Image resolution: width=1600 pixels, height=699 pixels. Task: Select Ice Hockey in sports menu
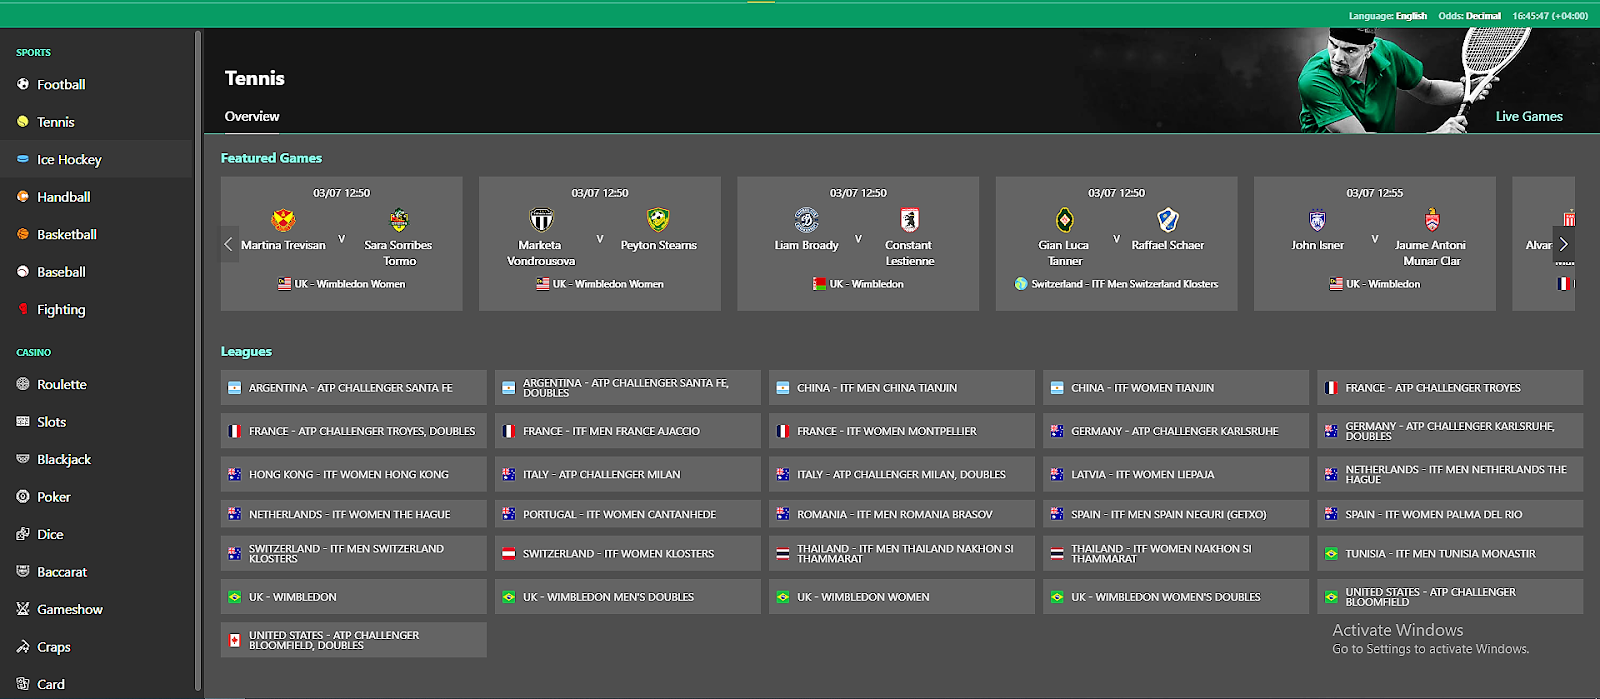[69, 160]
